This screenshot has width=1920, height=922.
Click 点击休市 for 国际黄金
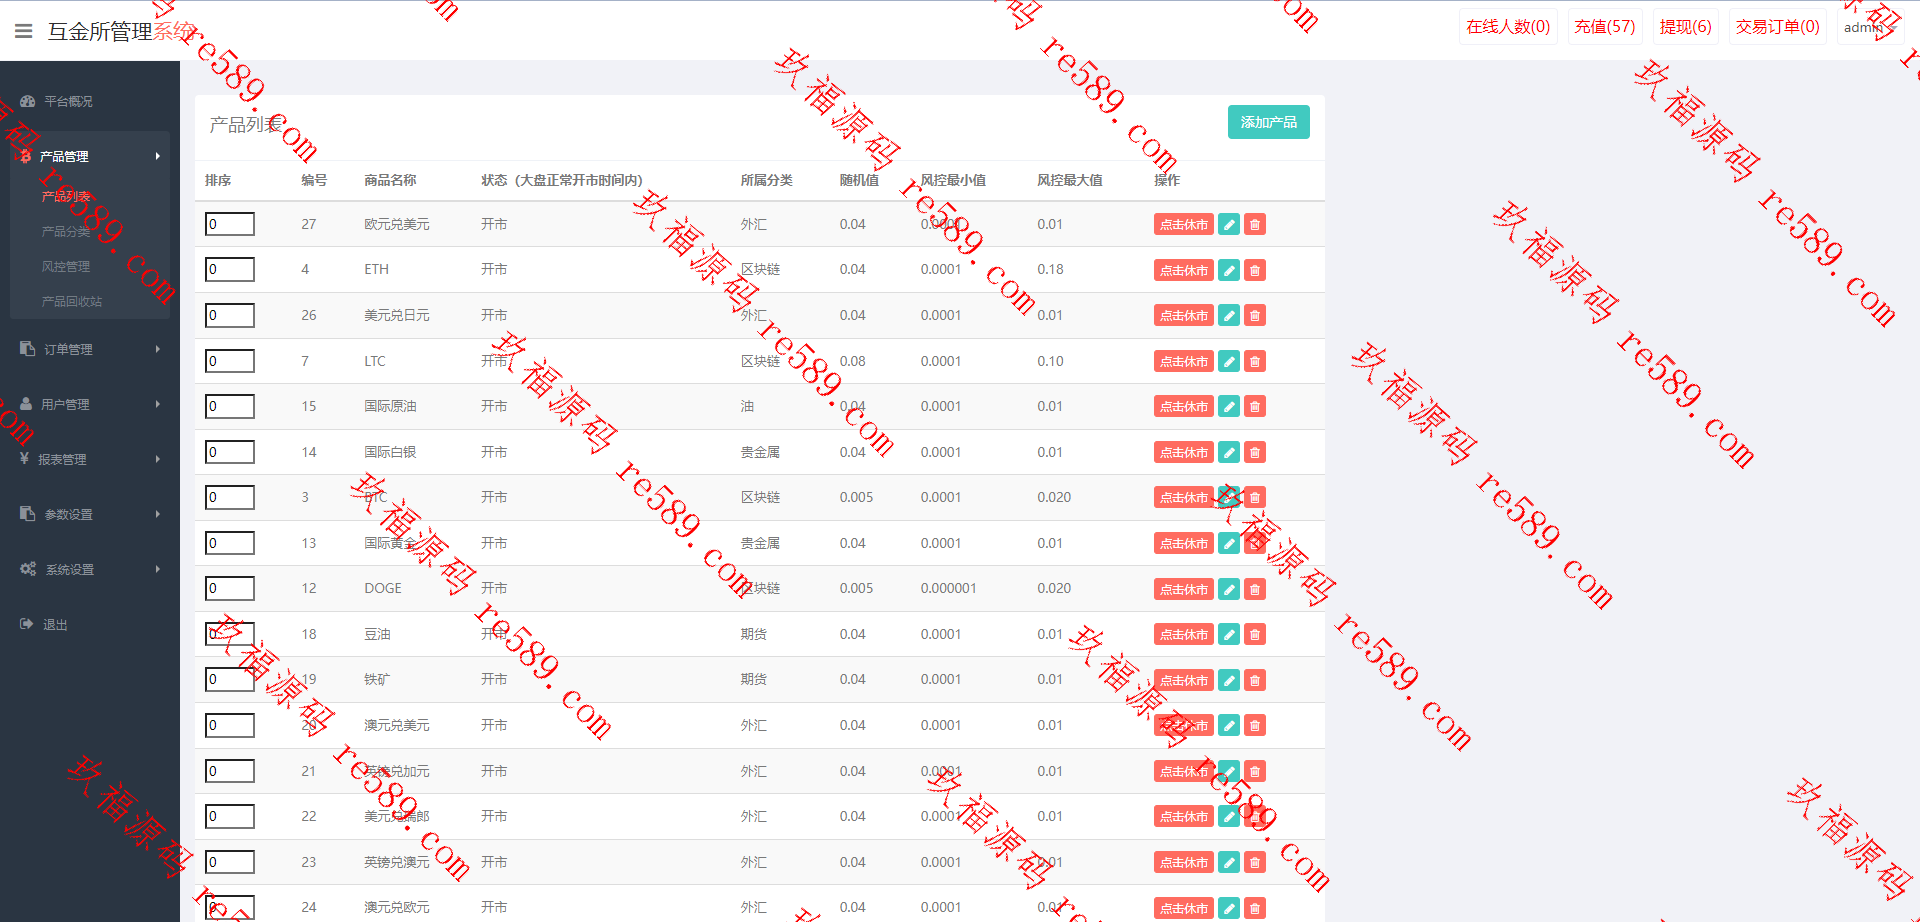1184,543
